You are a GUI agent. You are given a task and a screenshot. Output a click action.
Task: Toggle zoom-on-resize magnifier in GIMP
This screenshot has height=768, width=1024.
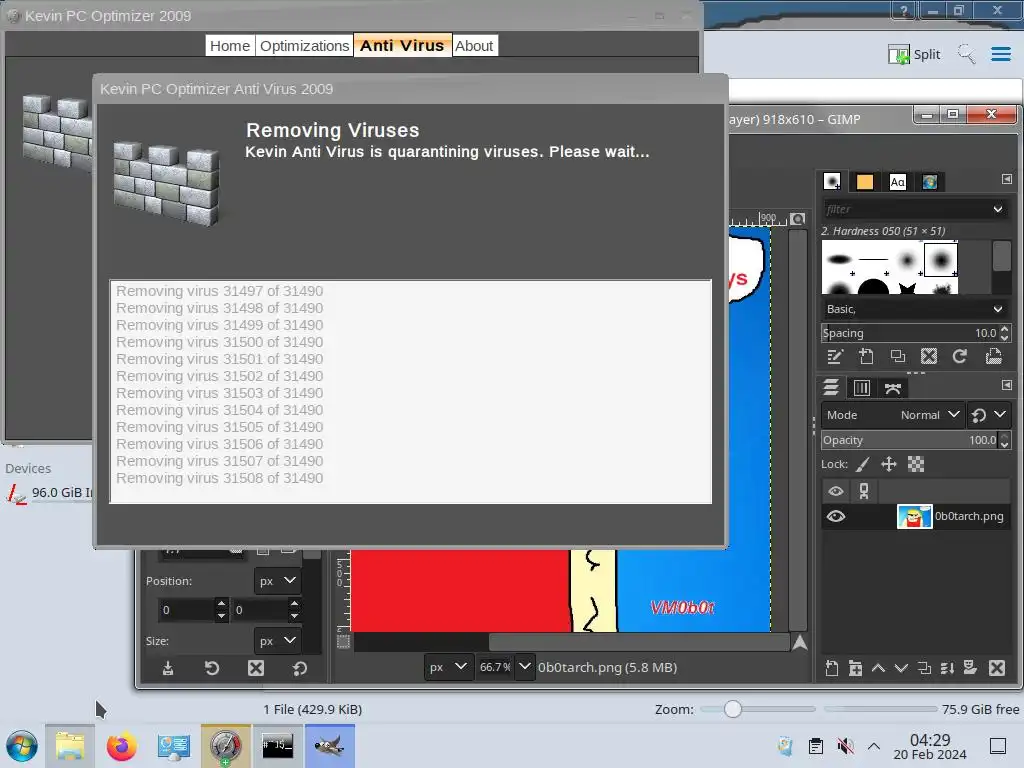[x=797, y=219]
